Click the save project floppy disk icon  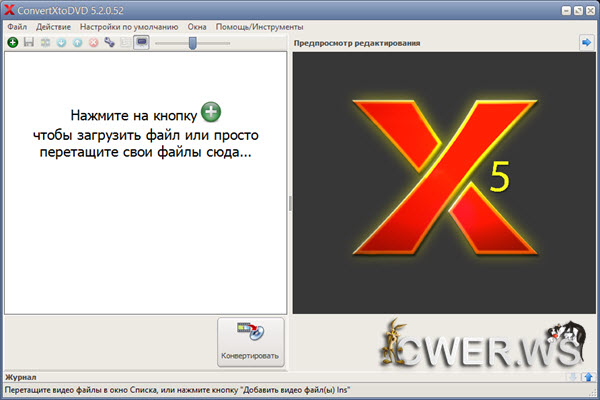pos(28,43)
